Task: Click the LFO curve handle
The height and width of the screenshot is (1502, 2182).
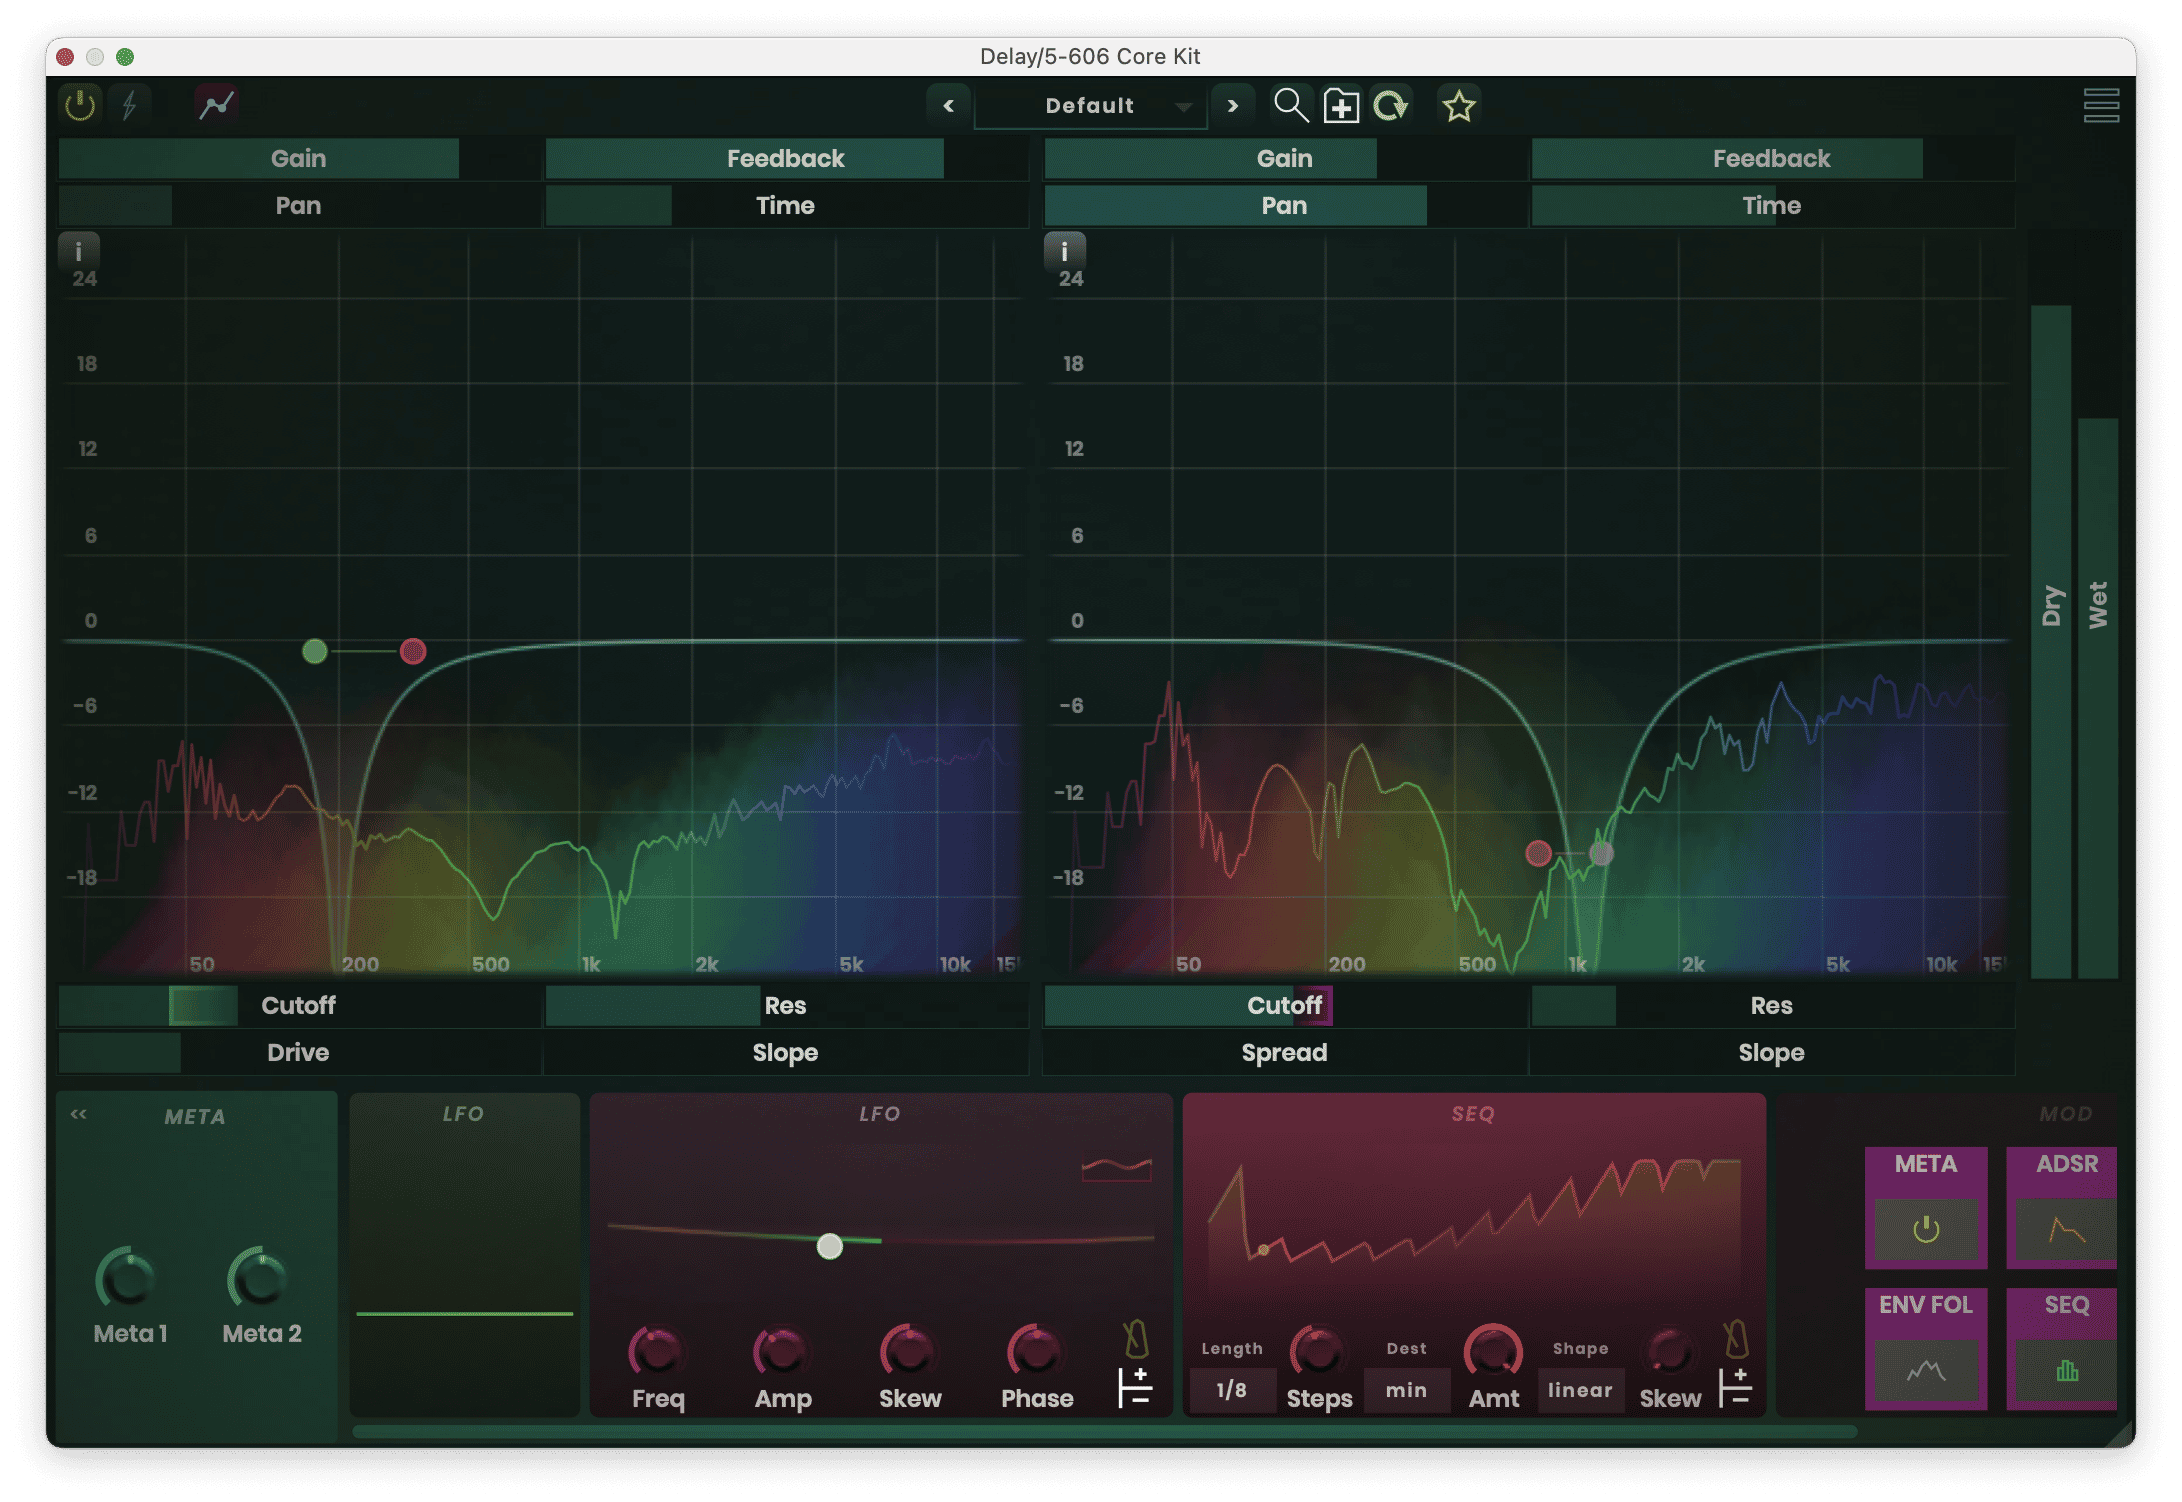Action: [x=829, y=1246]
